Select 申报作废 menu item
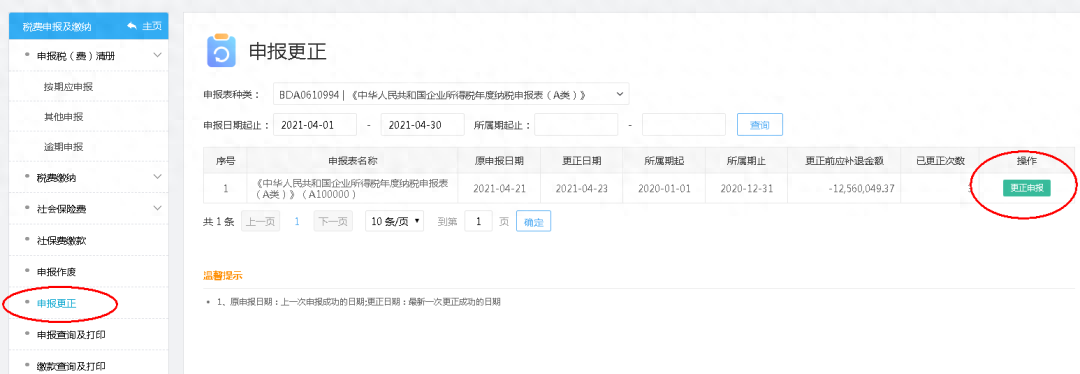Viewport: 1080px width, 374px height. [x=56, y=271]
